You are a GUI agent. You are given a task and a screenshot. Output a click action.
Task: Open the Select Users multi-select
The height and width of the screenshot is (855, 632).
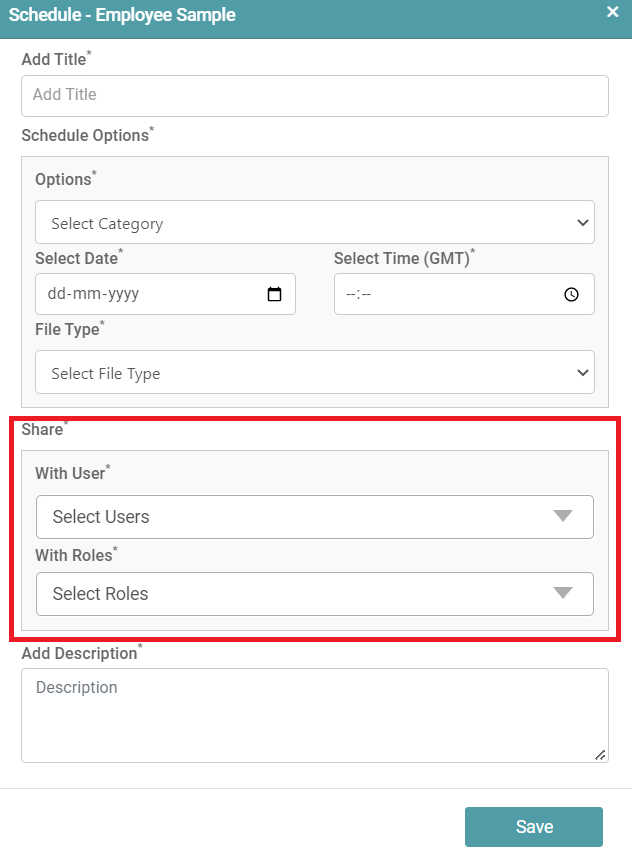pyautogui.click(x=300, y=517)
